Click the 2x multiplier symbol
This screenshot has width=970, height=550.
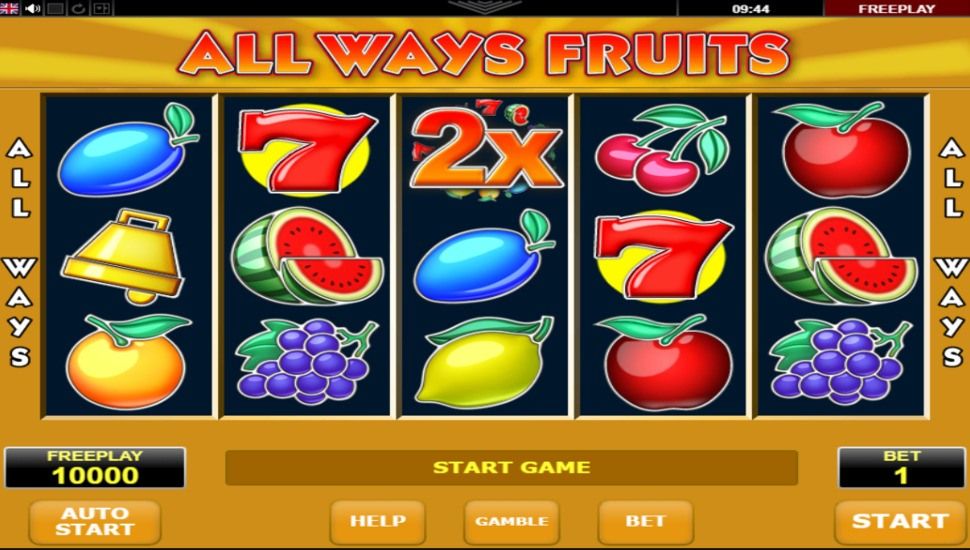486,150
